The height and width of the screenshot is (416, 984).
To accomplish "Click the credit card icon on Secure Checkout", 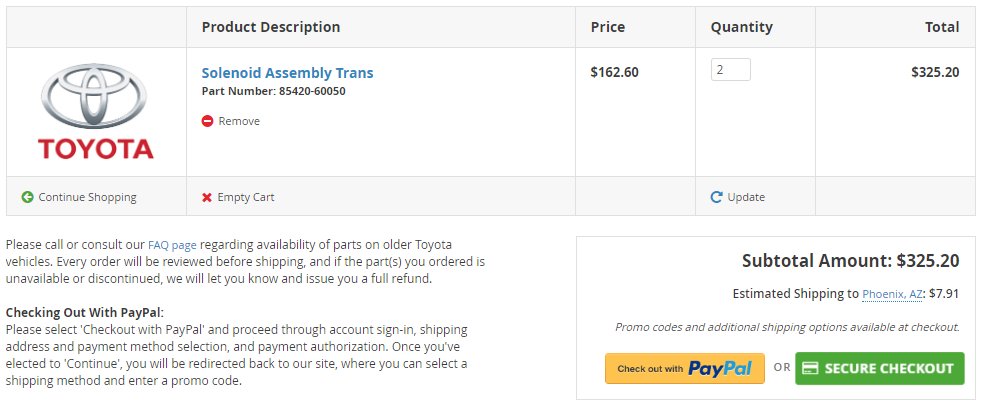I will pos(810,368).
